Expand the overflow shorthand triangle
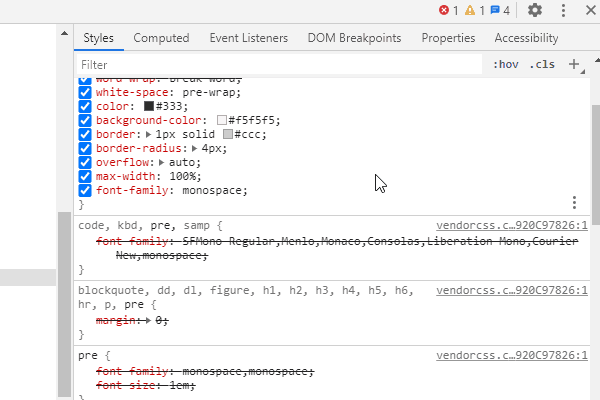Screen dimensions: 600x400 point(161,162)
